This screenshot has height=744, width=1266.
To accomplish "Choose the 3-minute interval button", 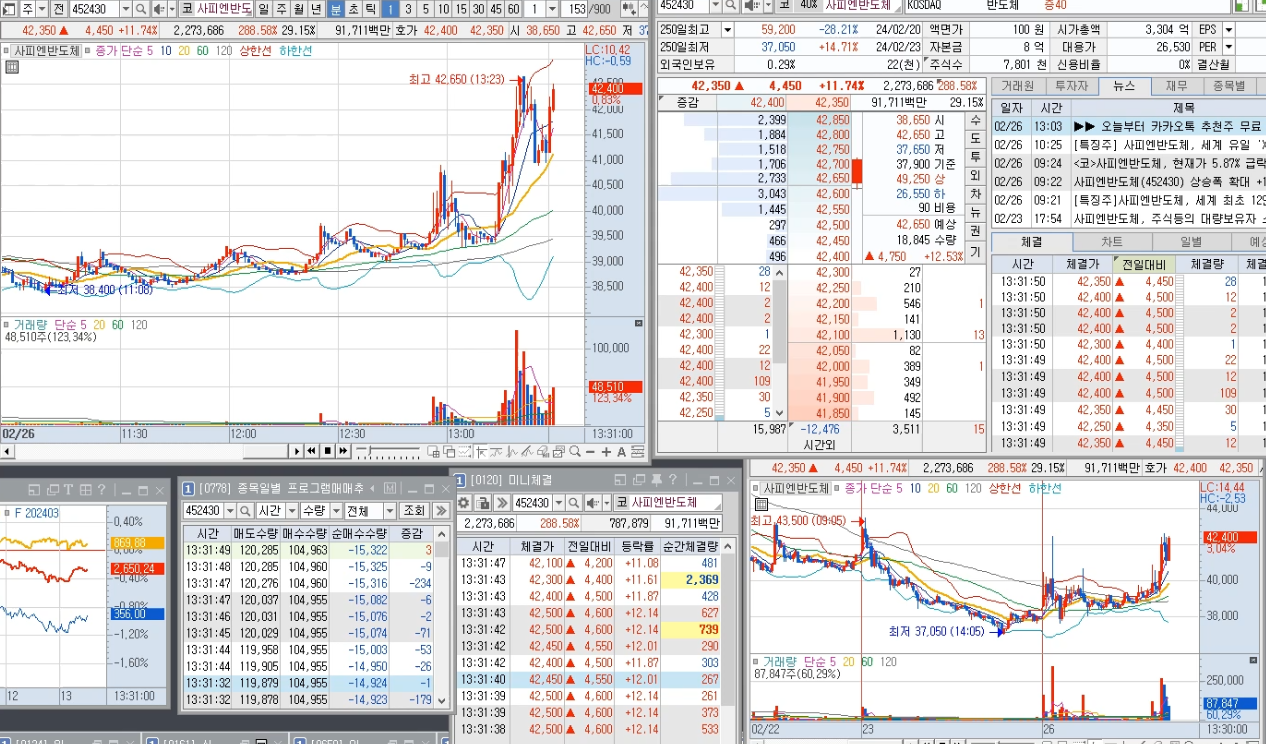I will point(407,8).
